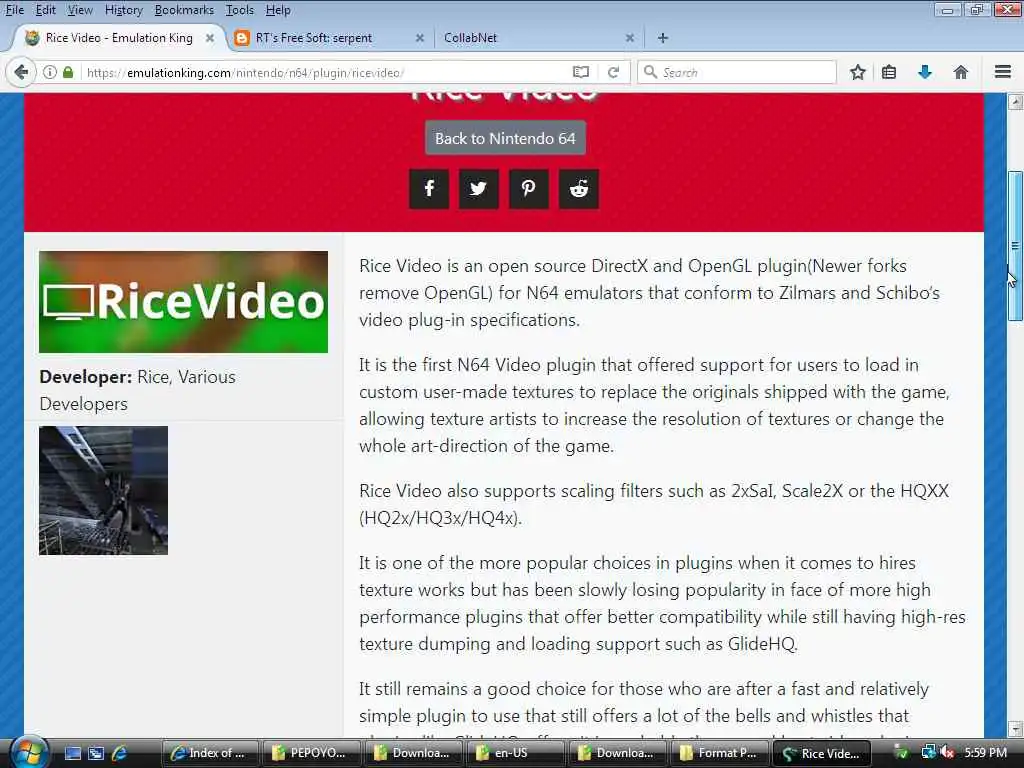Click the vertical scrollbar thumb
This screenshot has width=1024, height=768.
(x=1016, y=246)
